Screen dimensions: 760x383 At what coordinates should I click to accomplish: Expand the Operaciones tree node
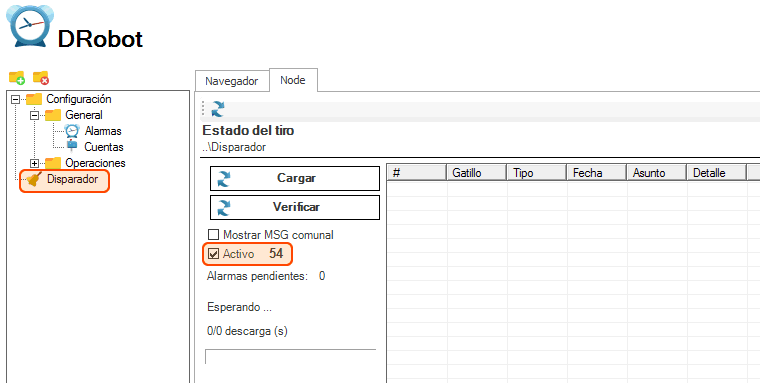click(x=34, y=163)
